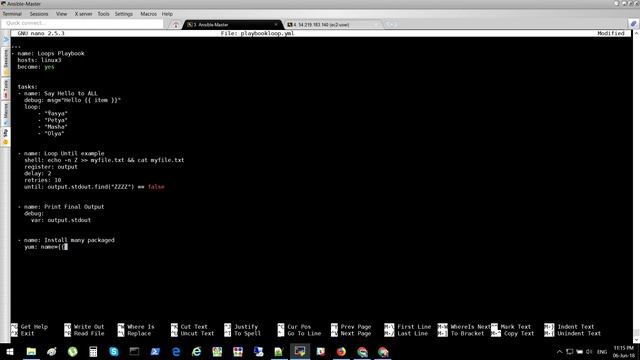
Task: Click the 'retries: 10' line
Action: pos(42,180)
